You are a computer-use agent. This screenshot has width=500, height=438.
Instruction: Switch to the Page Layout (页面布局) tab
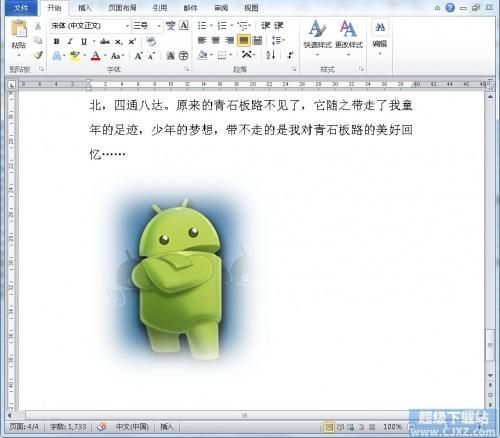[x=122, y=8]
